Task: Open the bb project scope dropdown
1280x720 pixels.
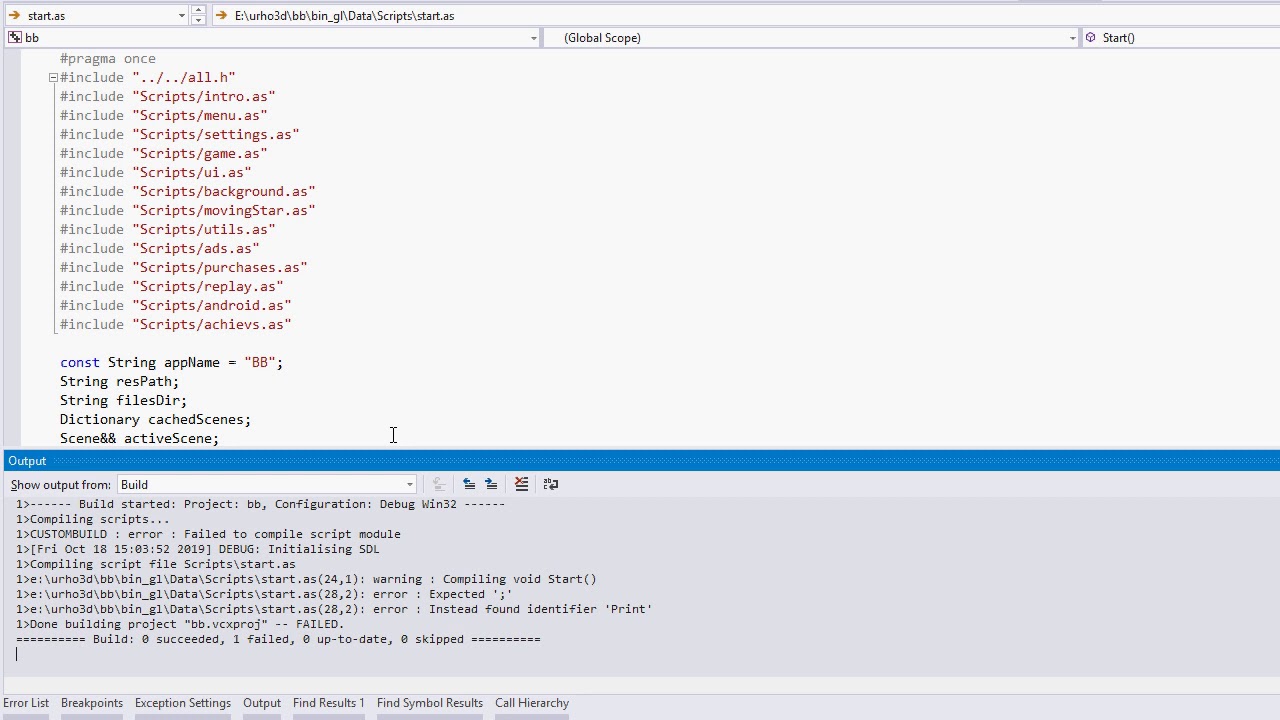Action: [533, 38]
